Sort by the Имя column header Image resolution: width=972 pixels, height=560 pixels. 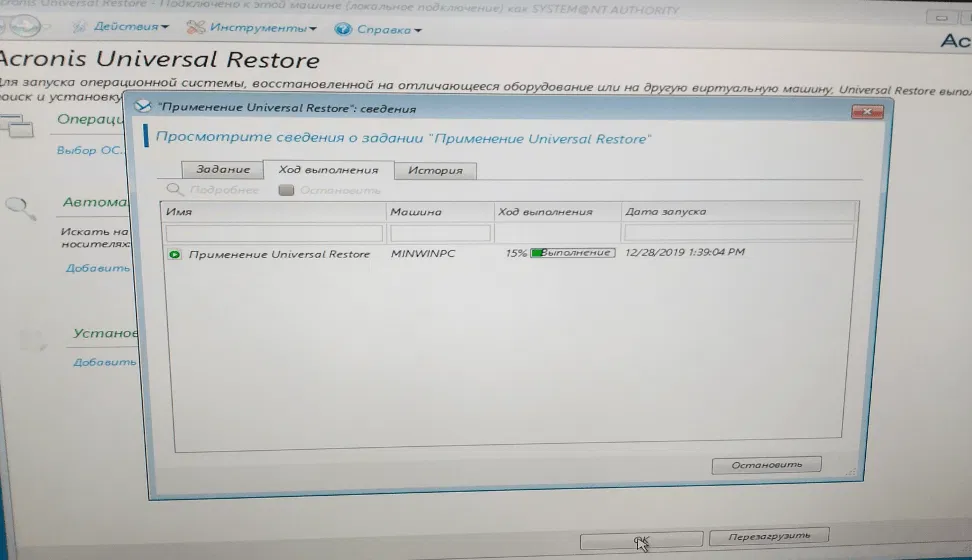[x=273, y=211]
